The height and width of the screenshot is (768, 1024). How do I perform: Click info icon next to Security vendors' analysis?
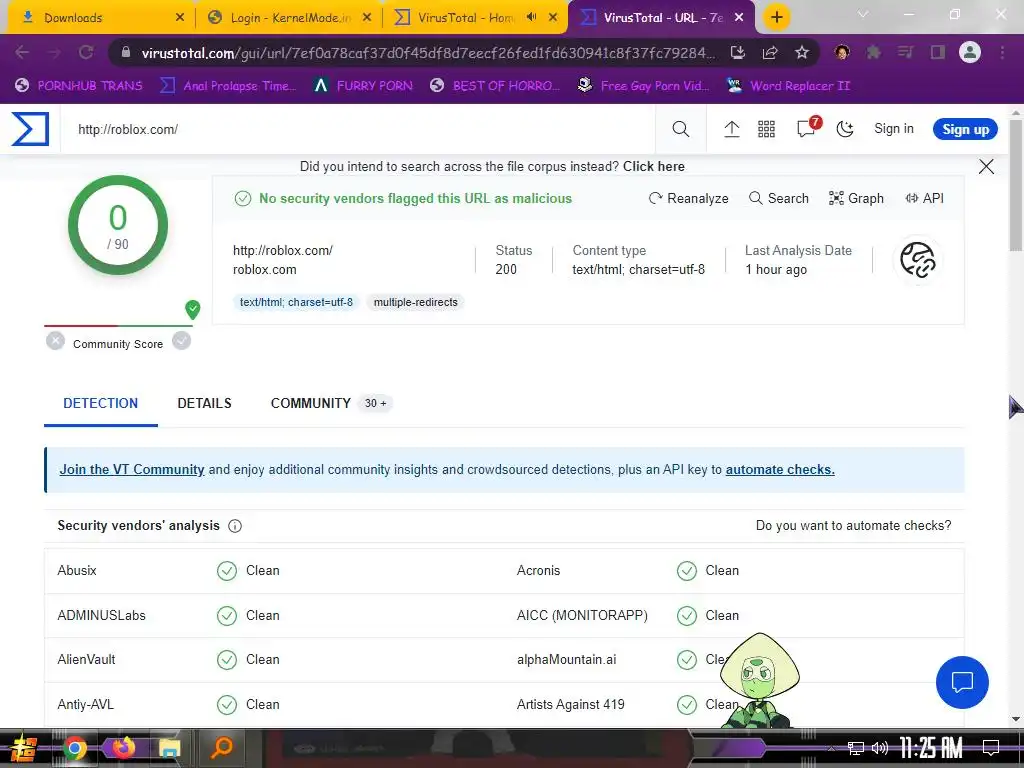[x=235, y=526]
